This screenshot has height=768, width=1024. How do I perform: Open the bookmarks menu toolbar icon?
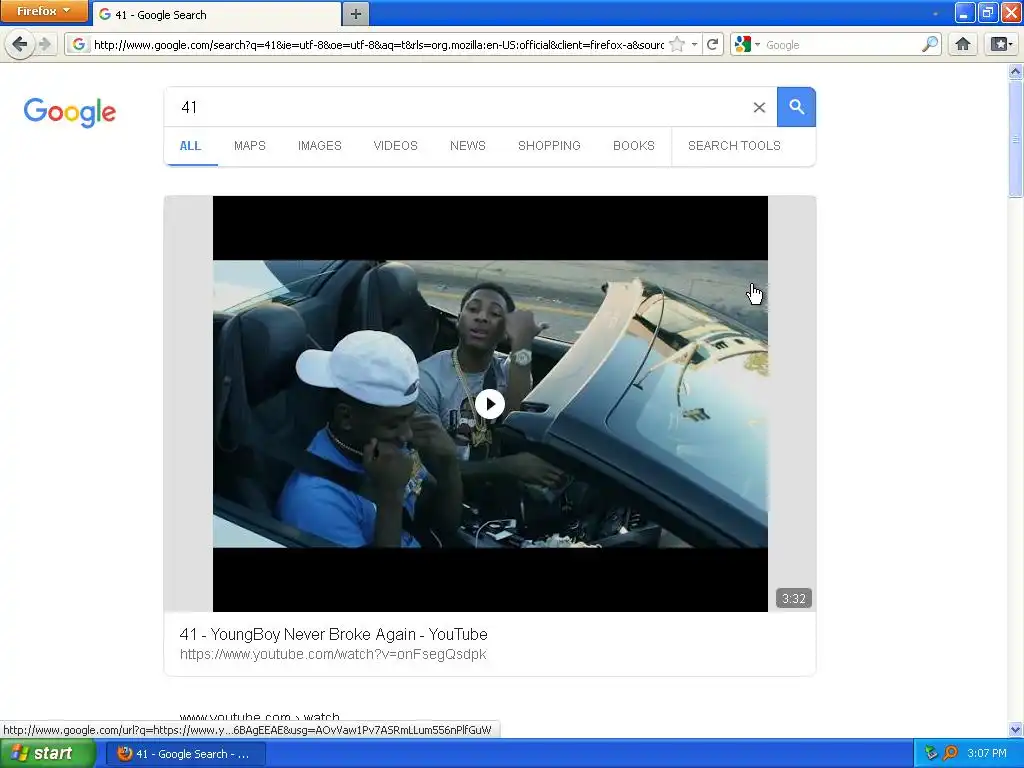point(1002,44)
